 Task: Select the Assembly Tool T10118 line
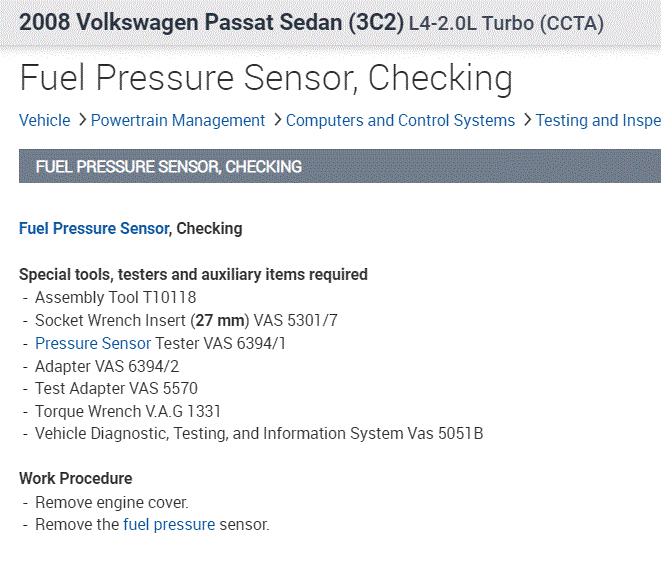click(x=115, y=297)
